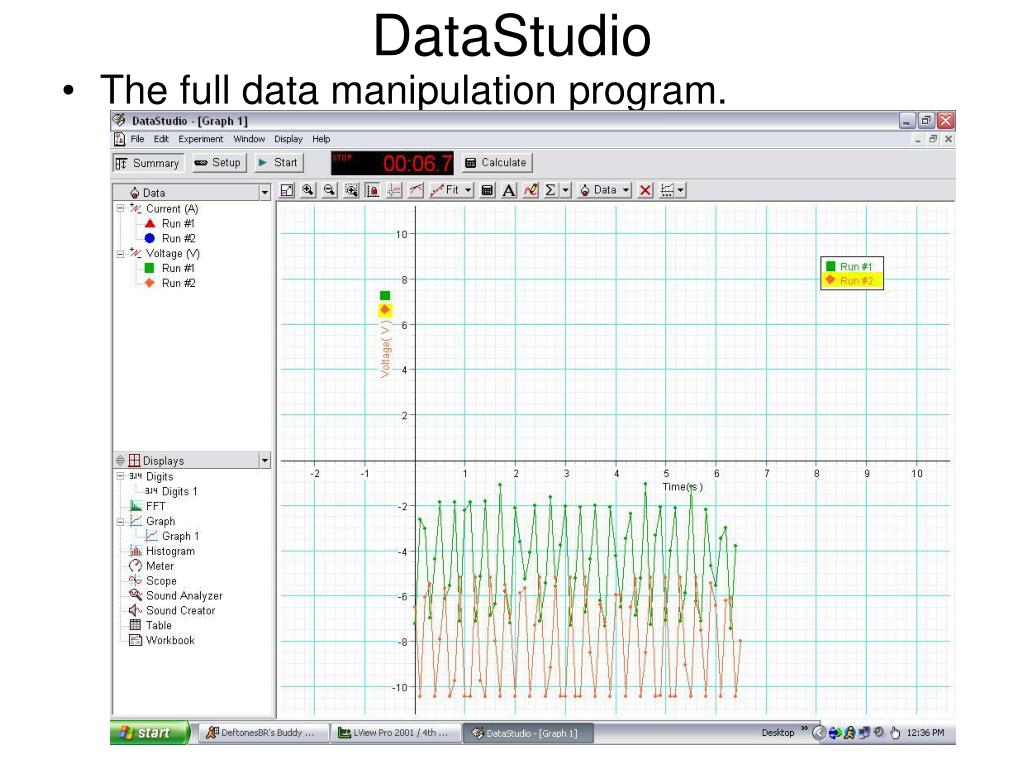Screen dimensions: 1024x768
Task: Click highlighted Run #2 in graph legend
Action: (x=852, y=281)
